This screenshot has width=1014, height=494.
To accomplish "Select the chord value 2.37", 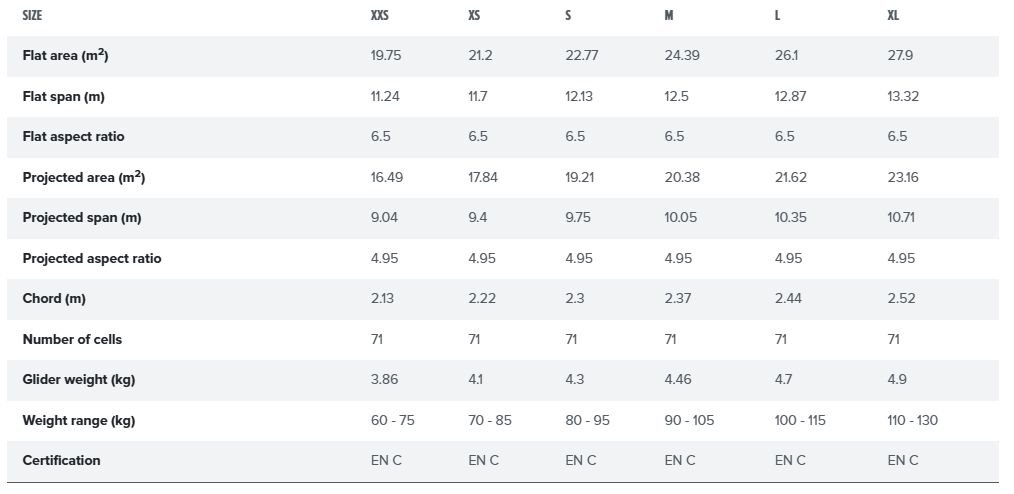I will (679, 298).
